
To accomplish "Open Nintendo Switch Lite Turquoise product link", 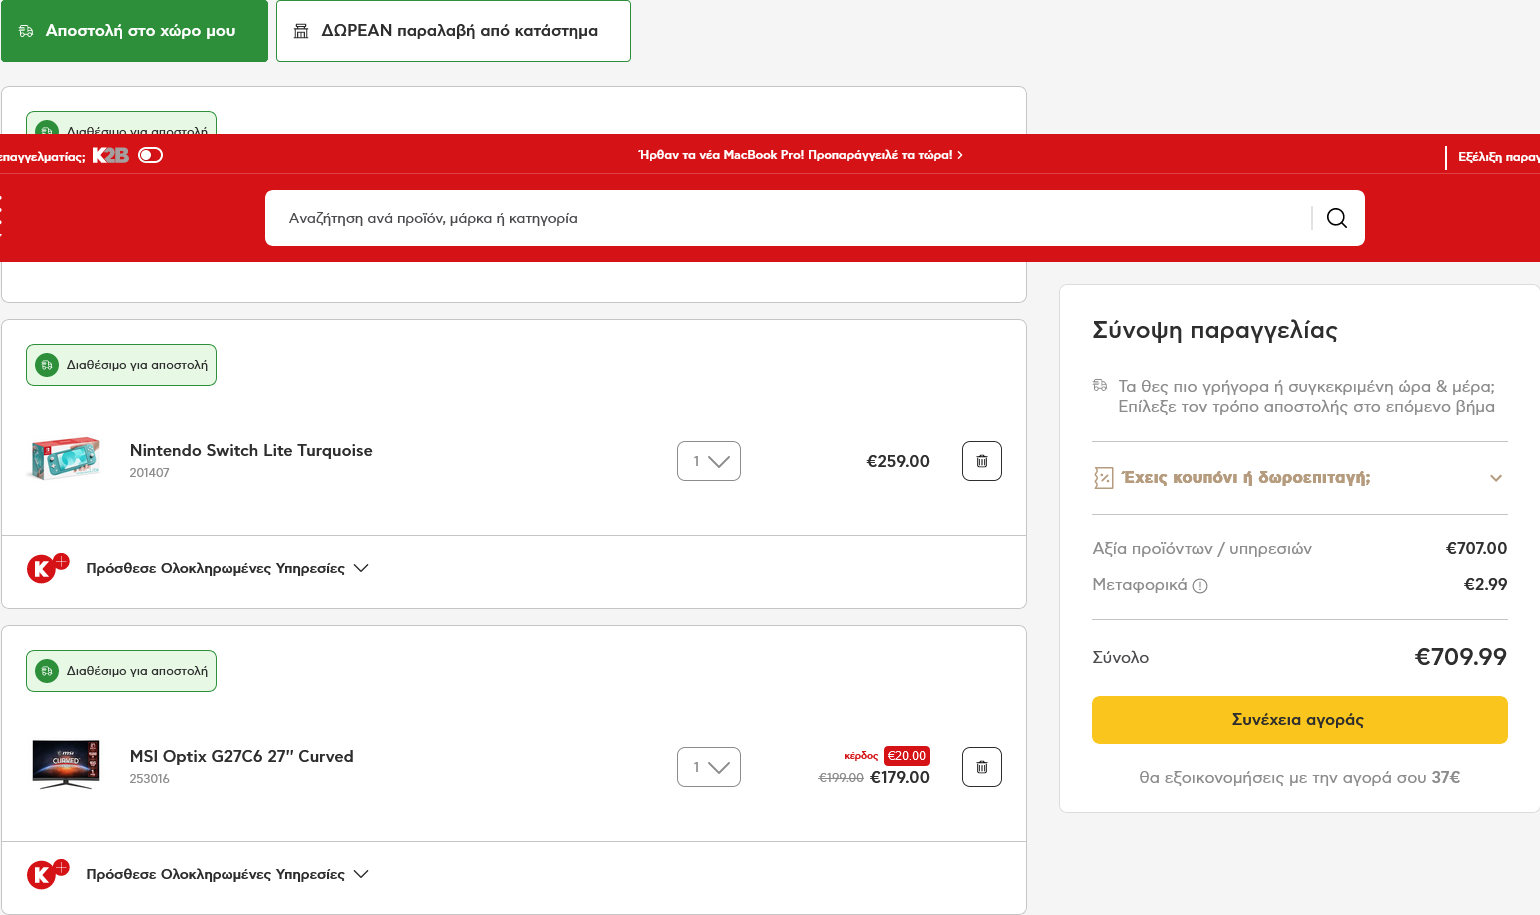I will pyautogui.click(x=251, y=451).
